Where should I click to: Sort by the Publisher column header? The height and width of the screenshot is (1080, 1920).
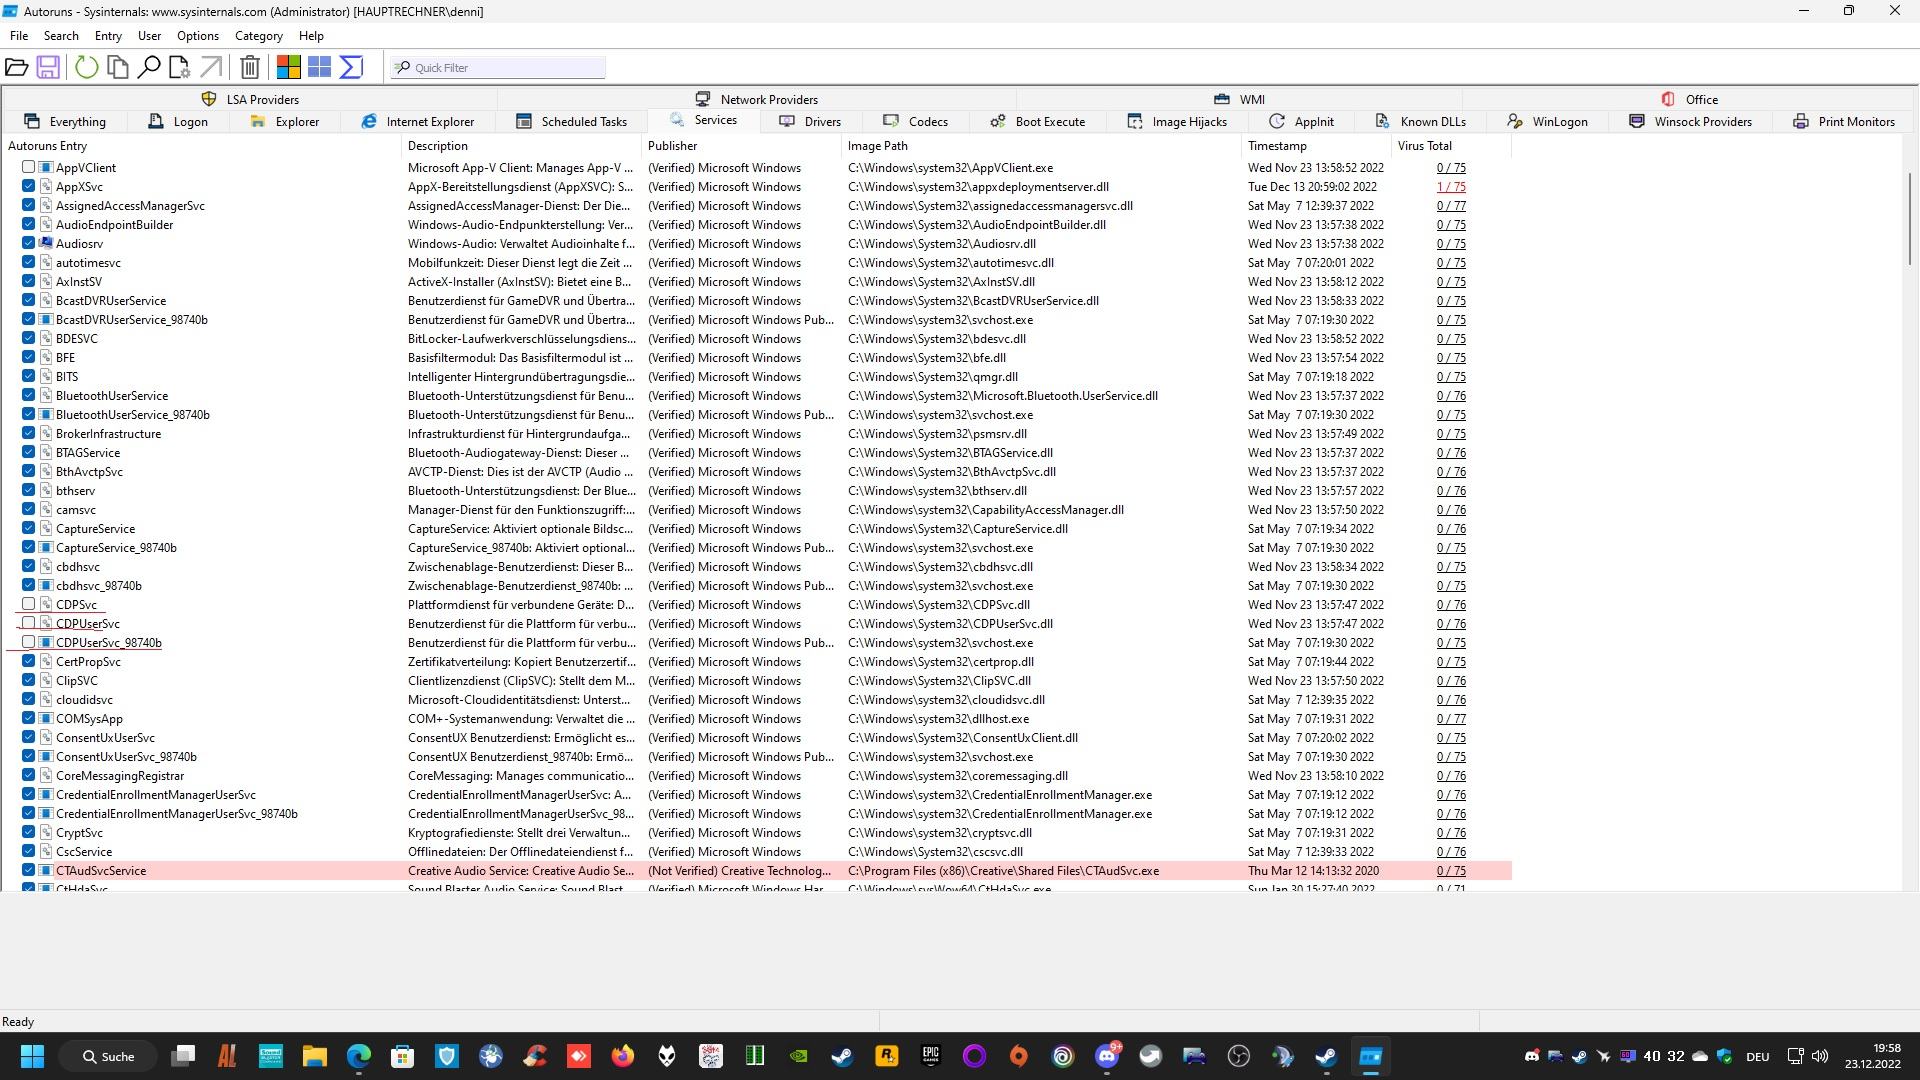coord(672,145)
